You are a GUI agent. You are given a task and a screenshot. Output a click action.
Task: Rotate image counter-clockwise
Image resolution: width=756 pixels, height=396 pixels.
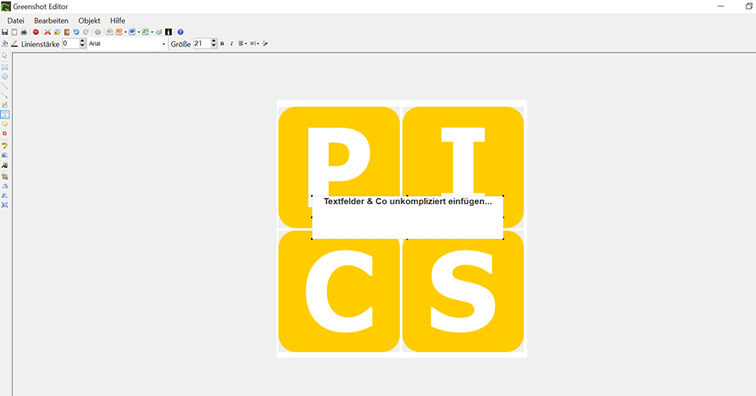pyautogui.click(x=5, y=195)
